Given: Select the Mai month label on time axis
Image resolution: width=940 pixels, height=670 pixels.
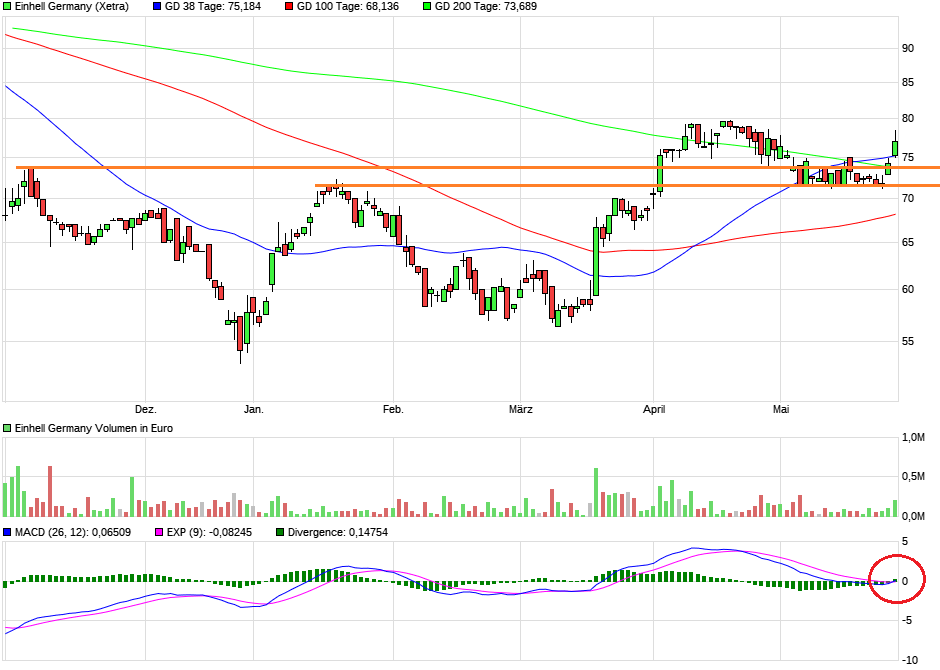Looking at the screenshot, I should (x=782, y=409).
